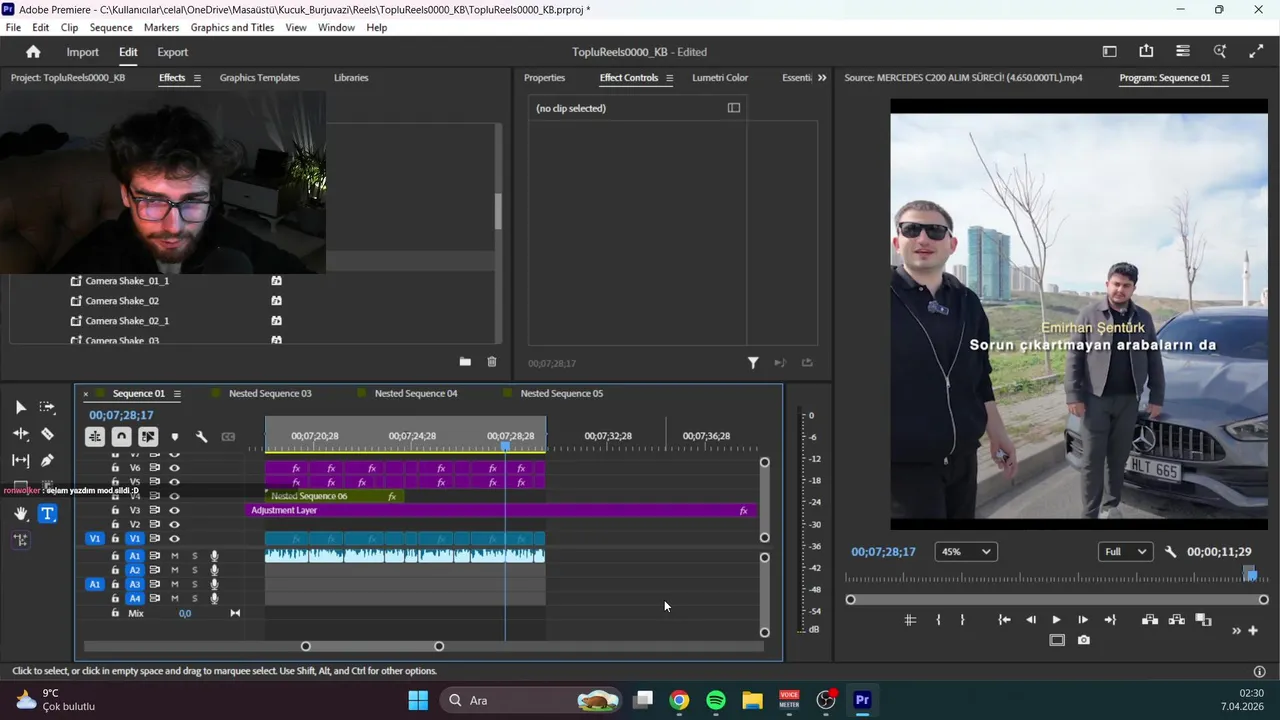Expand transport overflow chevron in Program monitor
The height and width of the screenshot is (720, 1280).
tap(1236, 631)
